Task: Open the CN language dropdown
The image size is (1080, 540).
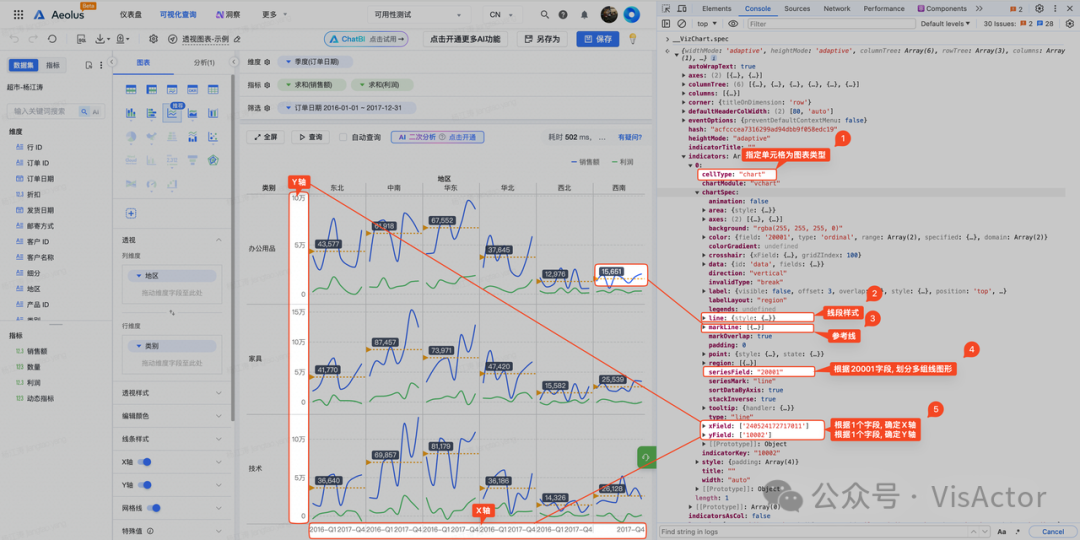Action: (501, 14)
